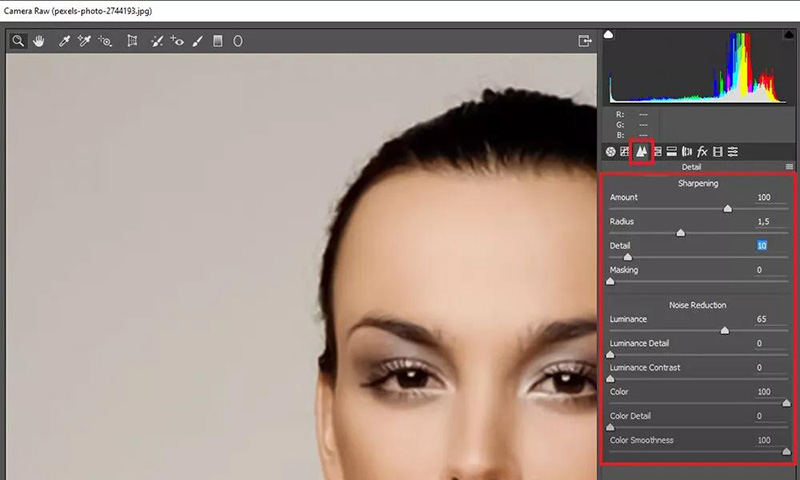Click the full screen toggle icon
This screenshot has height=480, width=800.
pyautogui.click(x=585, y=41)
